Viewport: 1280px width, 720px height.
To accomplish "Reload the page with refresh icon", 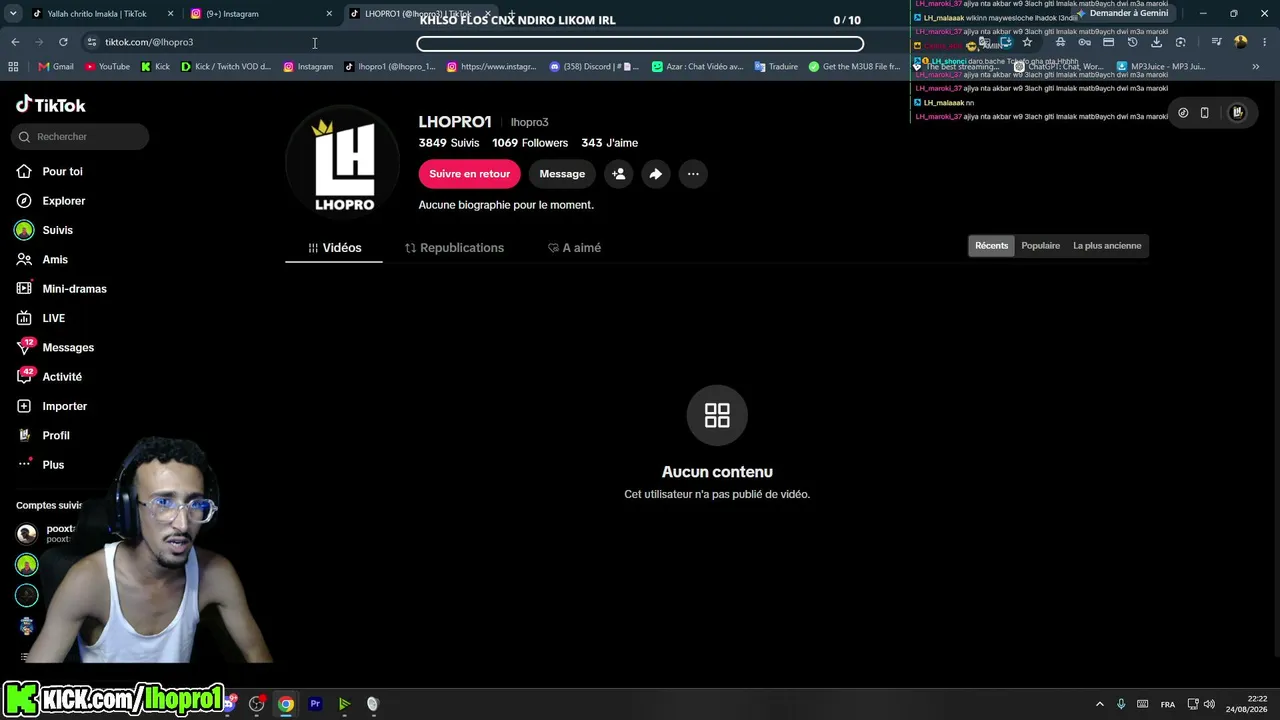I will point(63,42).
